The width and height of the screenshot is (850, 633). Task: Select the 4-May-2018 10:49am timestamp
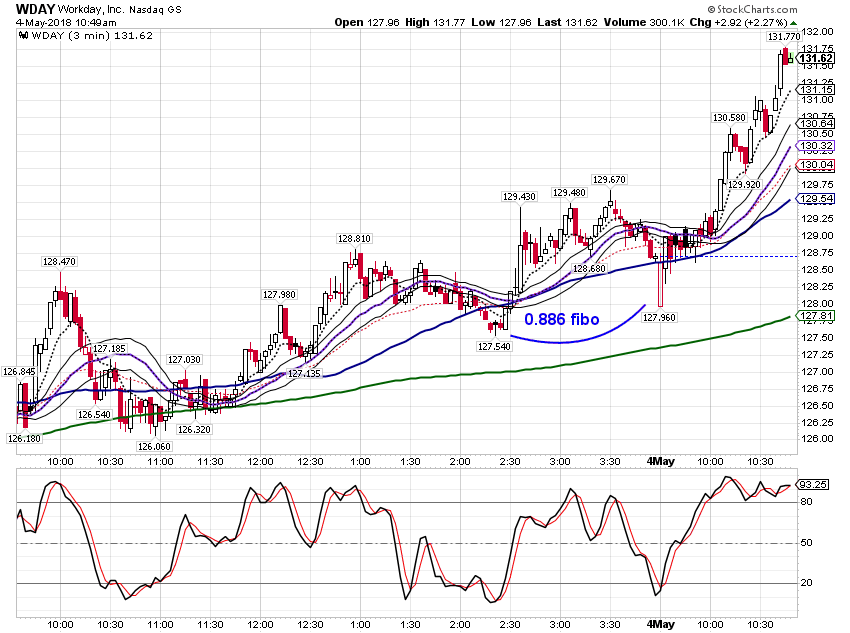(66, 23)
